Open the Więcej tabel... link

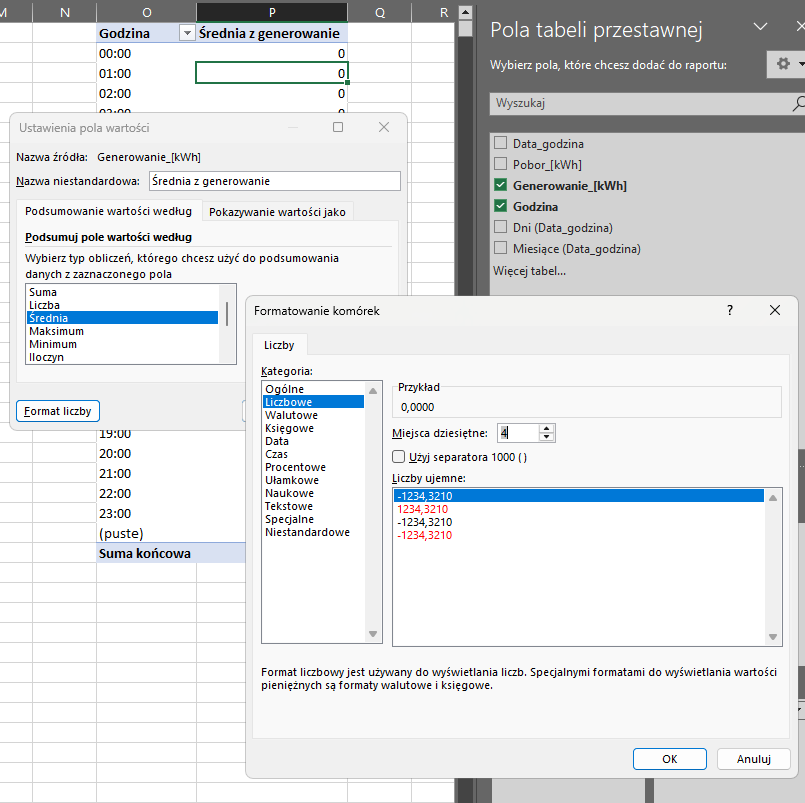[529, 270]
